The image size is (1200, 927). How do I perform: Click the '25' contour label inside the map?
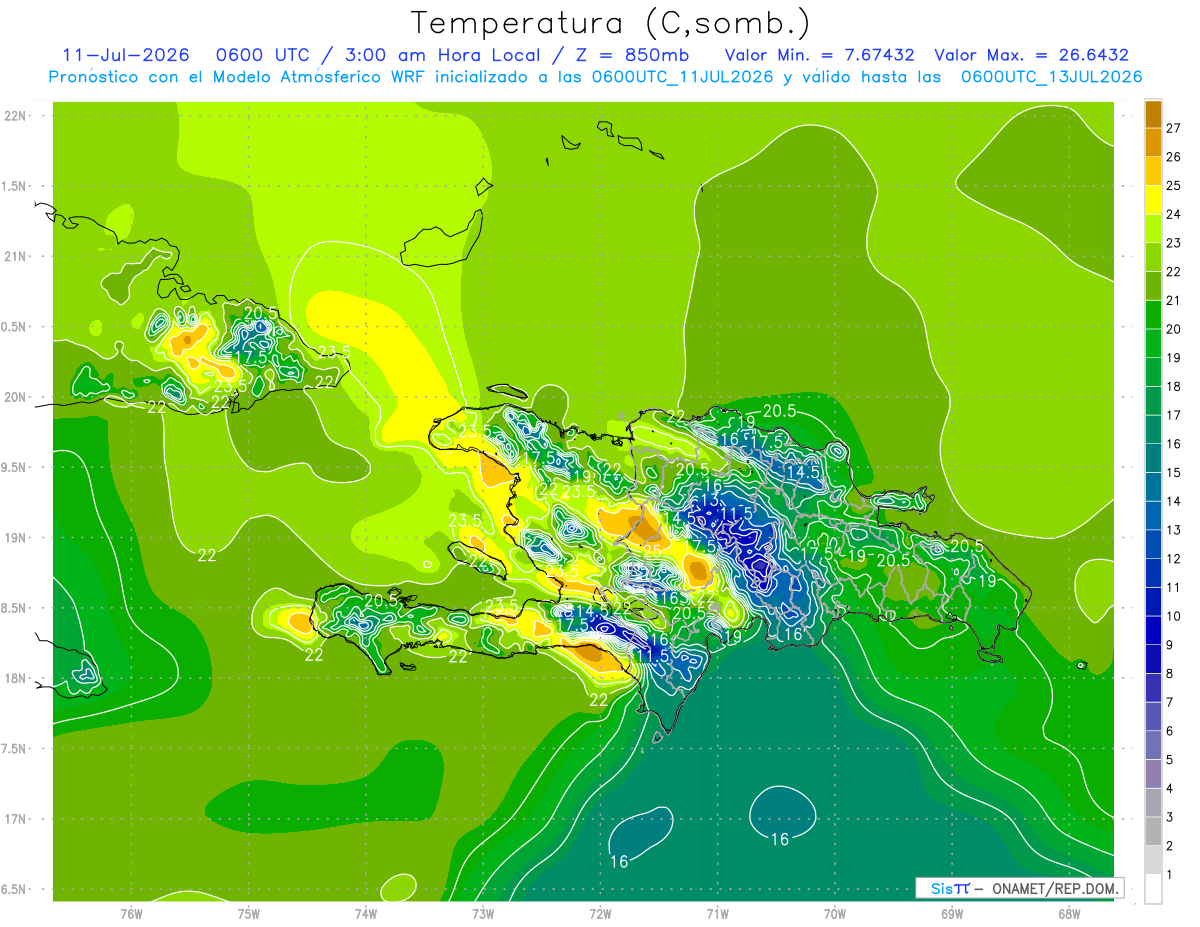[x=652, y=550]
